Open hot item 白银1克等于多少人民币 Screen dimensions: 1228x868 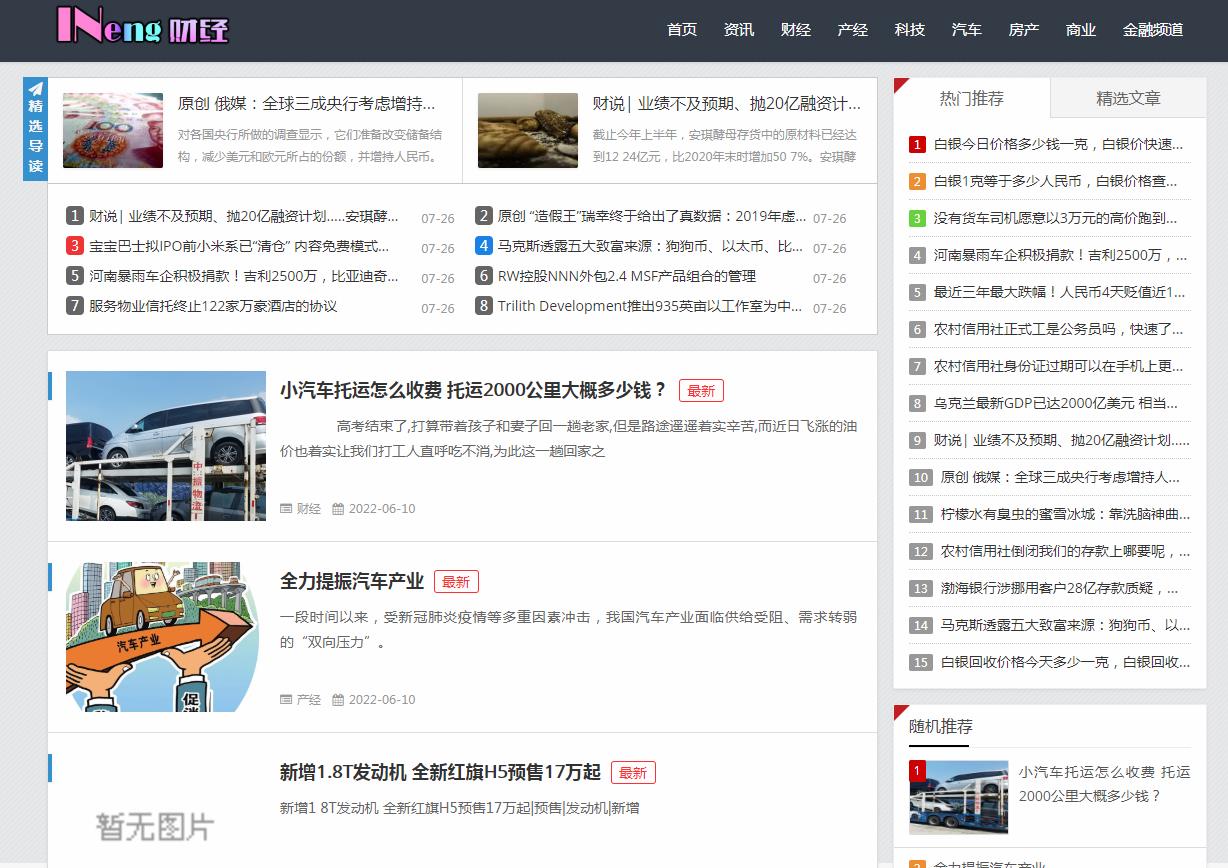coord(1056,181)
